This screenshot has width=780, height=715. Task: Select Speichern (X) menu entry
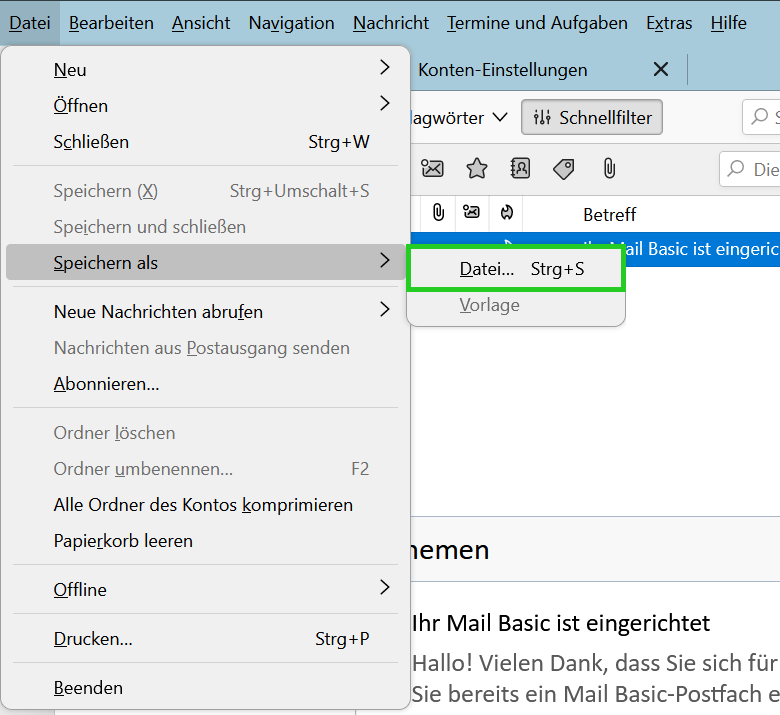(205, 191)
